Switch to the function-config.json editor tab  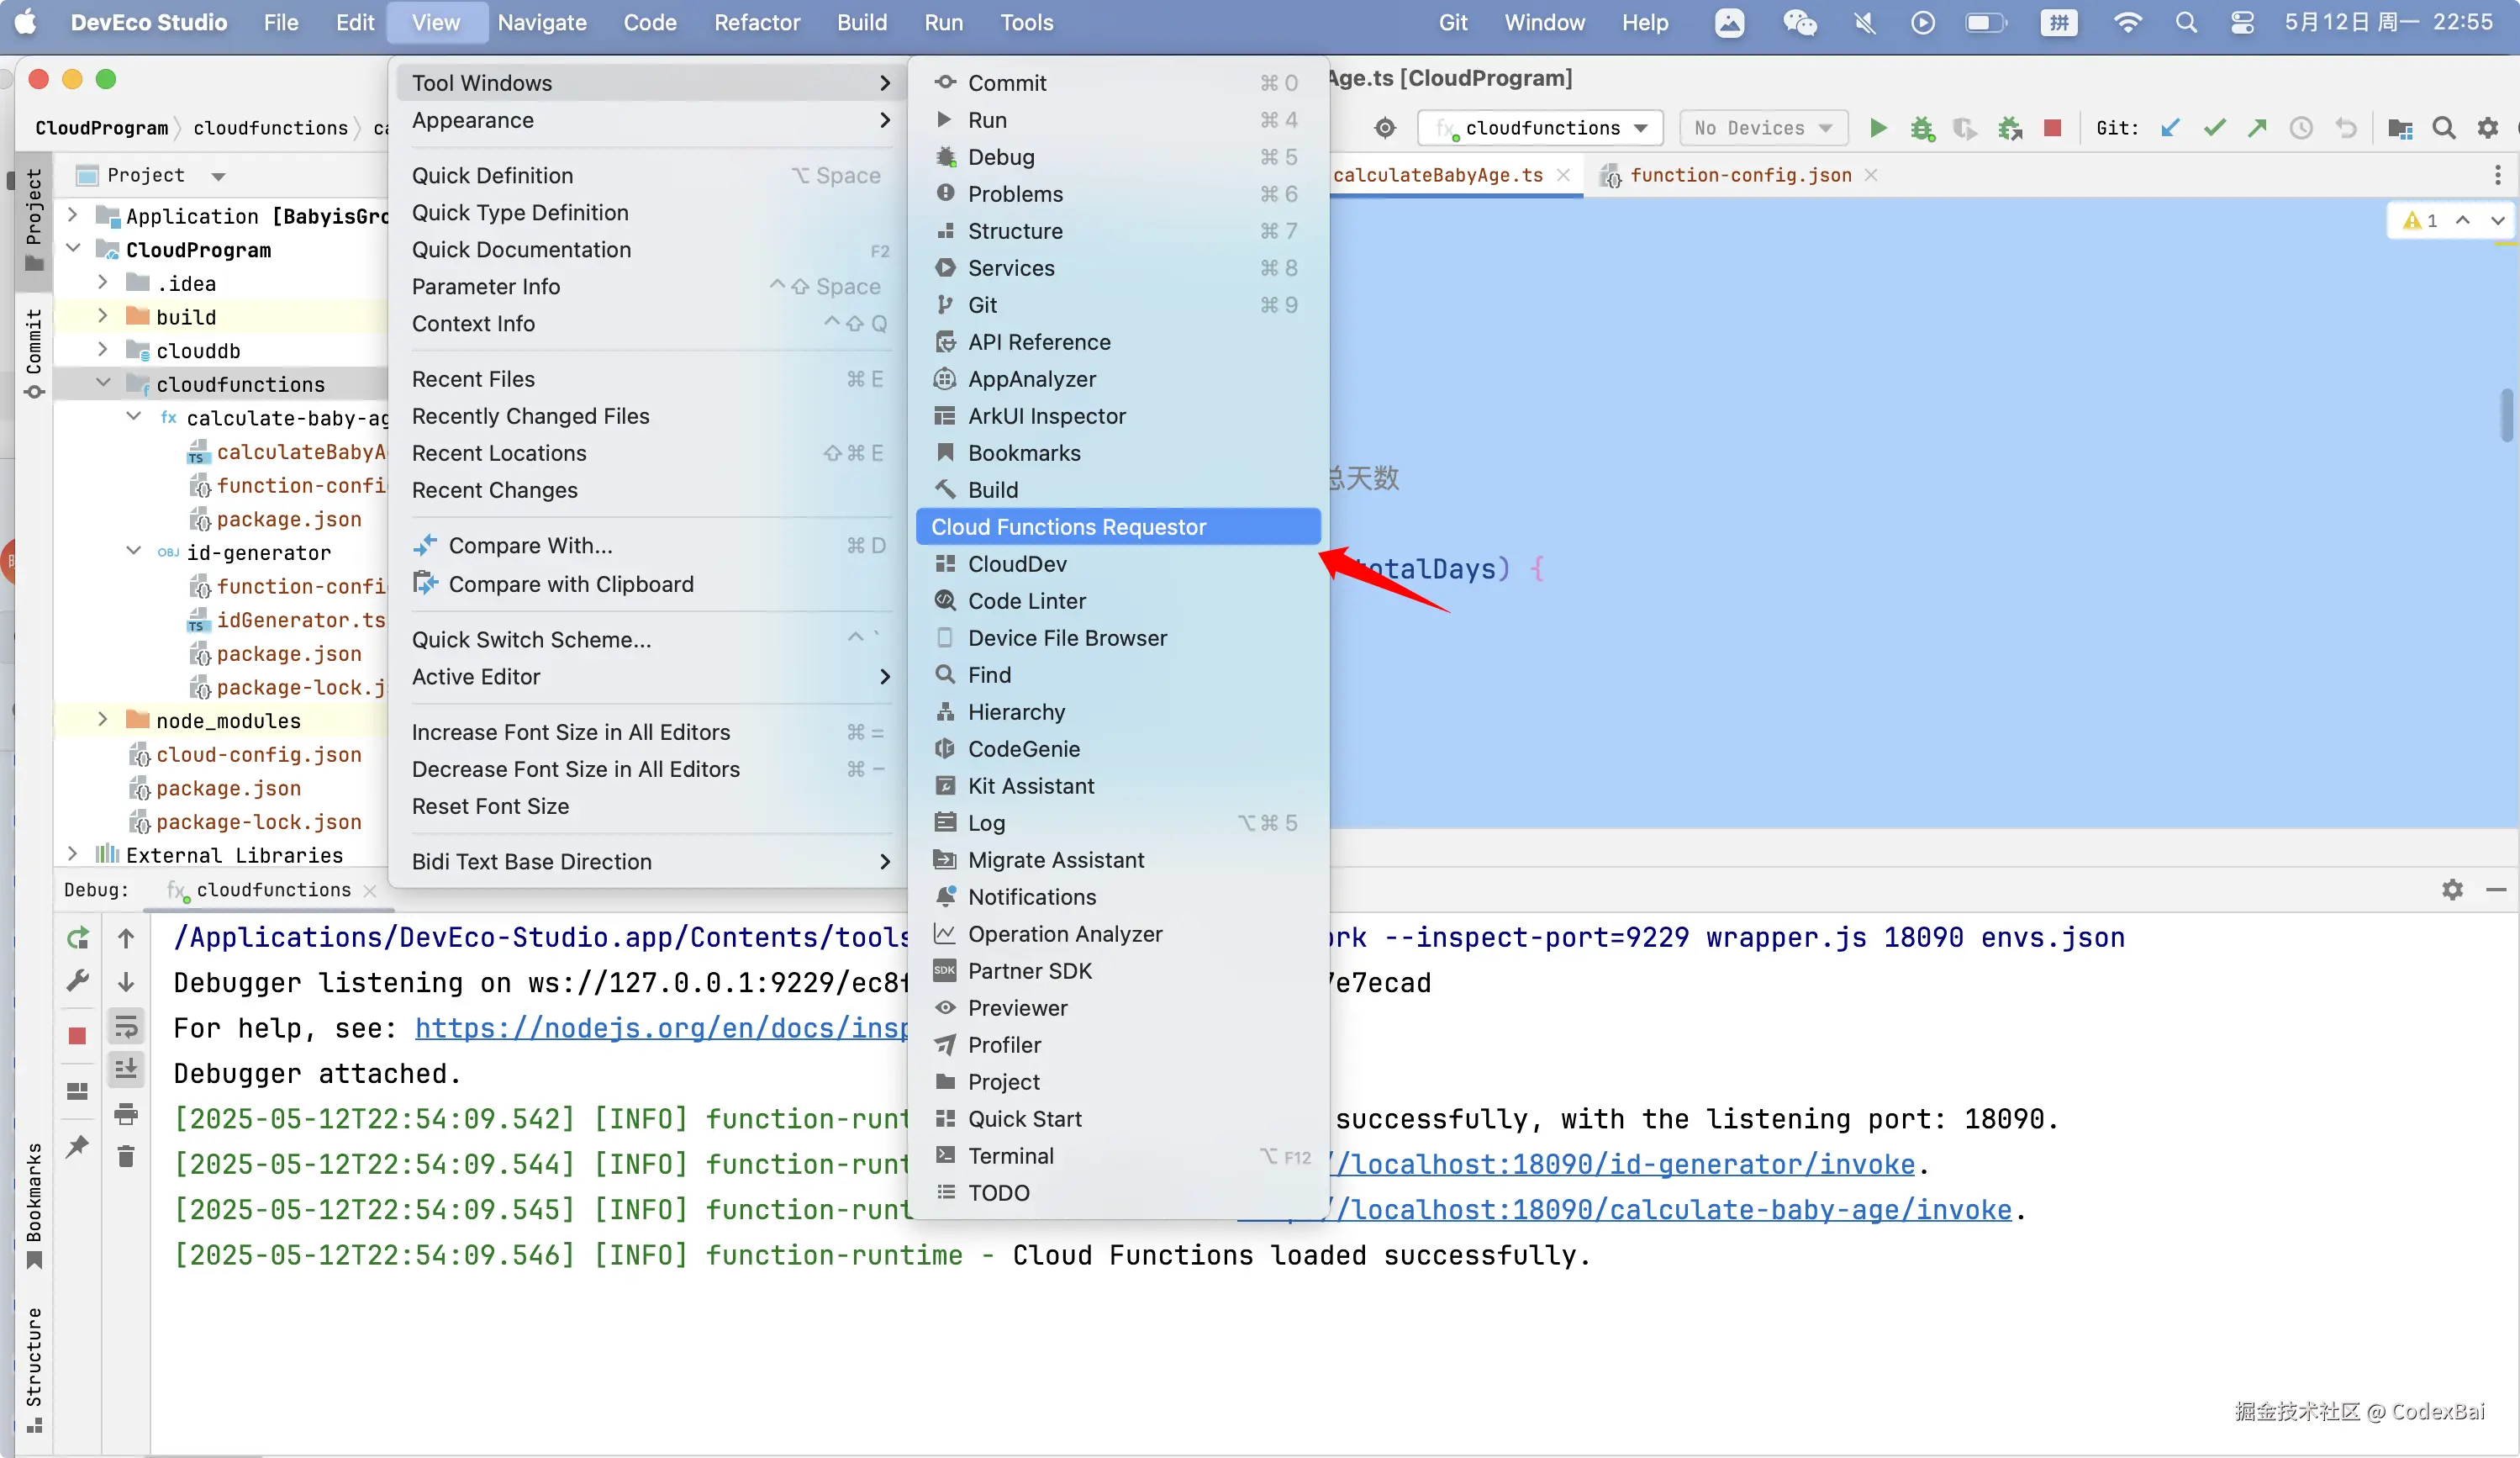click(x=1740, y=175)
